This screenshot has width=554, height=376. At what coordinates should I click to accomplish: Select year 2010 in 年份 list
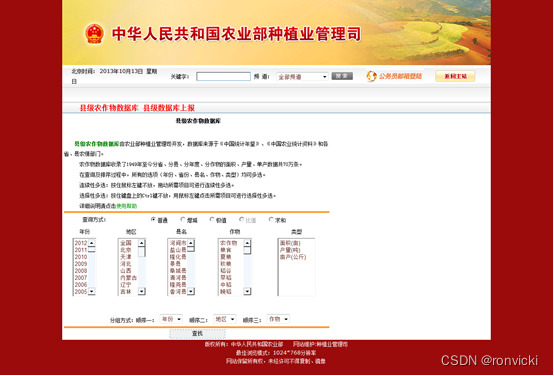pos(81,257)
